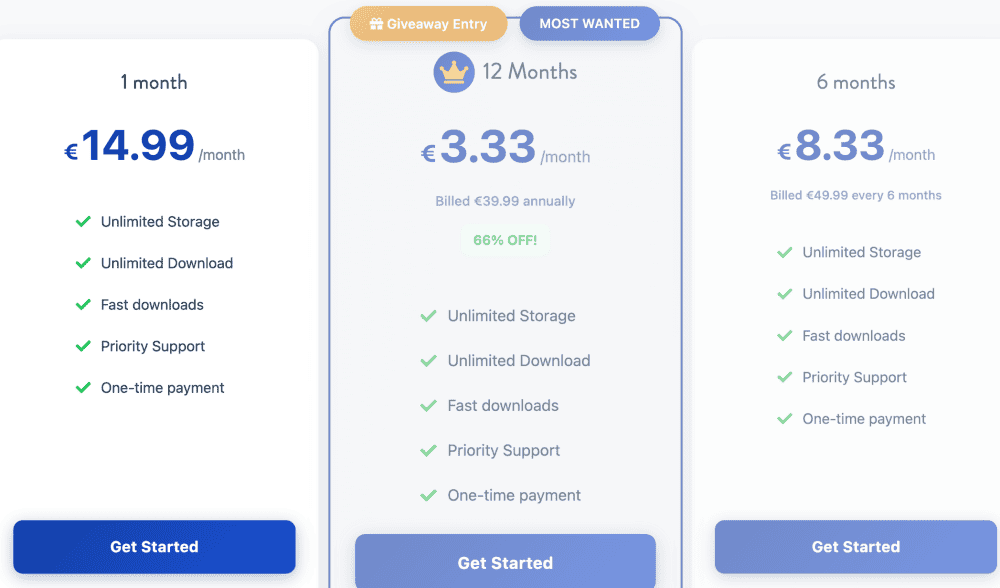Select the MOST WANTED badge

589,23
